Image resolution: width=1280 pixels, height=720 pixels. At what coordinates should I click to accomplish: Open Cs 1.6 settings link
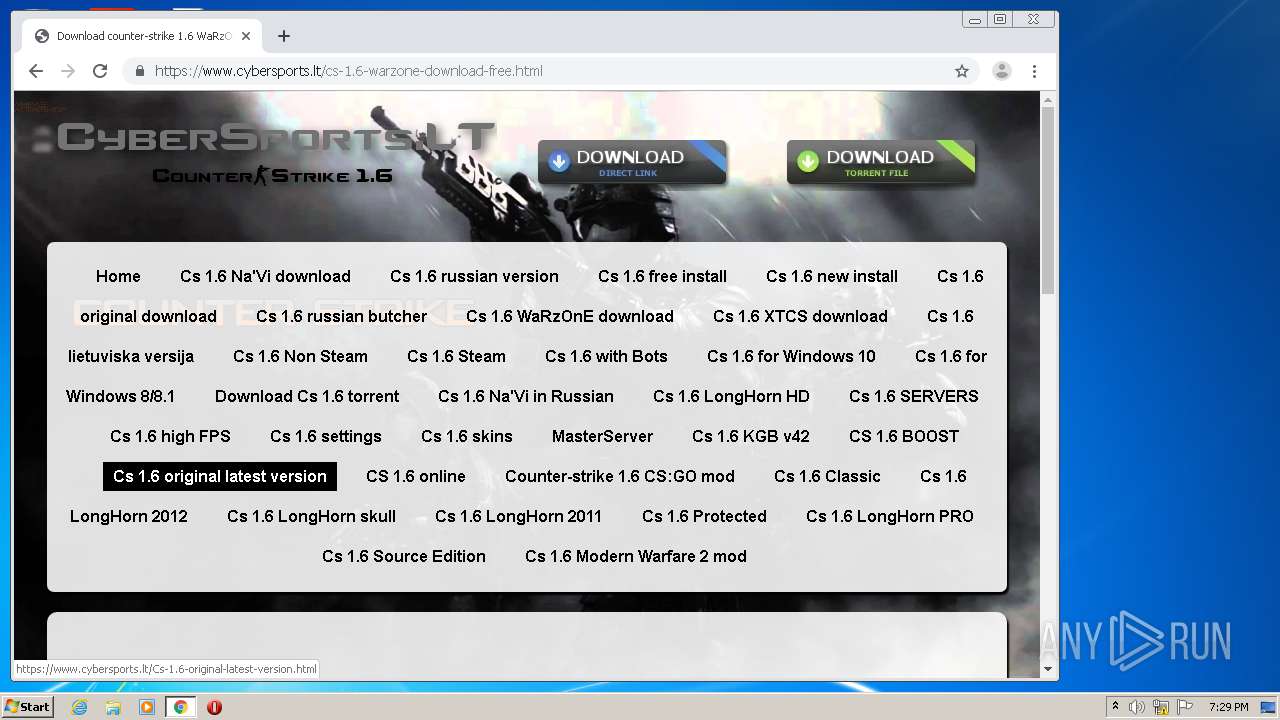(x=326, y=436)
